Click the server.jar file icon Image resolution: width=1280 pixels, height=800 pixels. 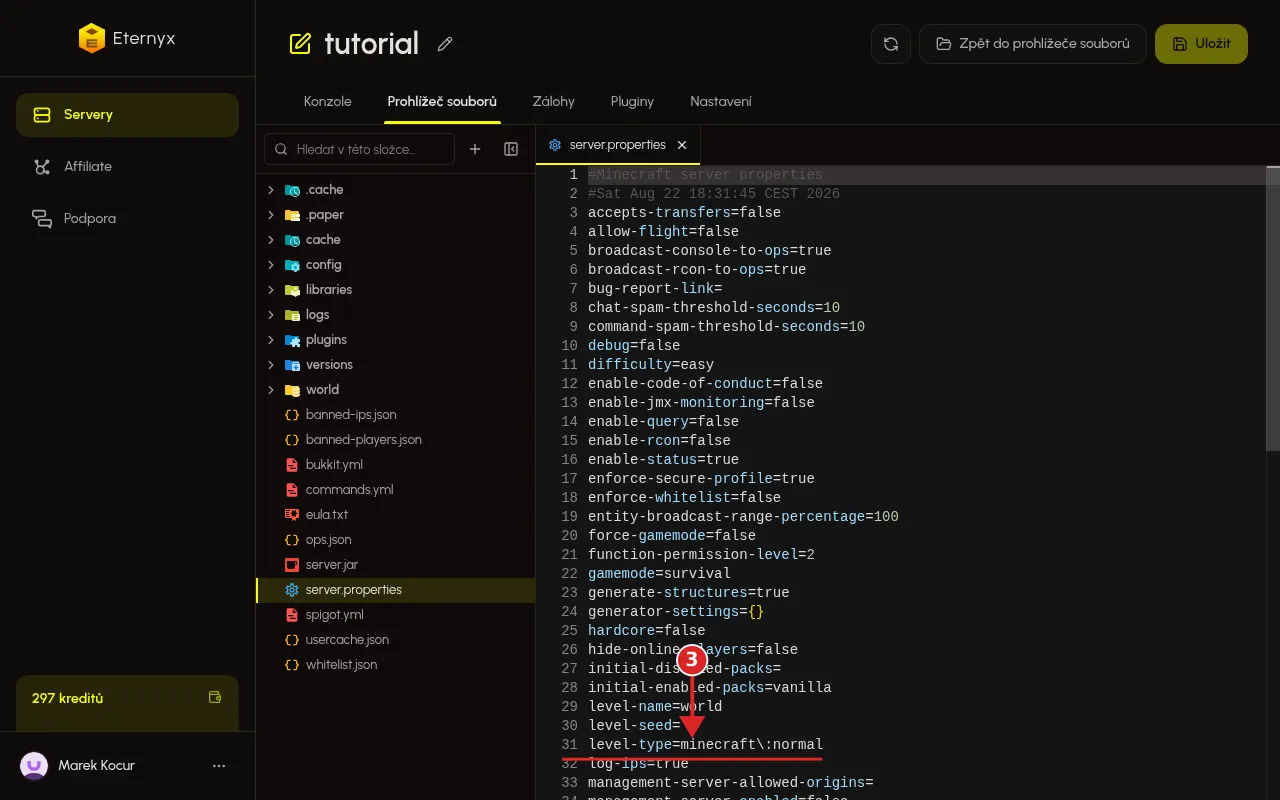[x=292, y=565]
